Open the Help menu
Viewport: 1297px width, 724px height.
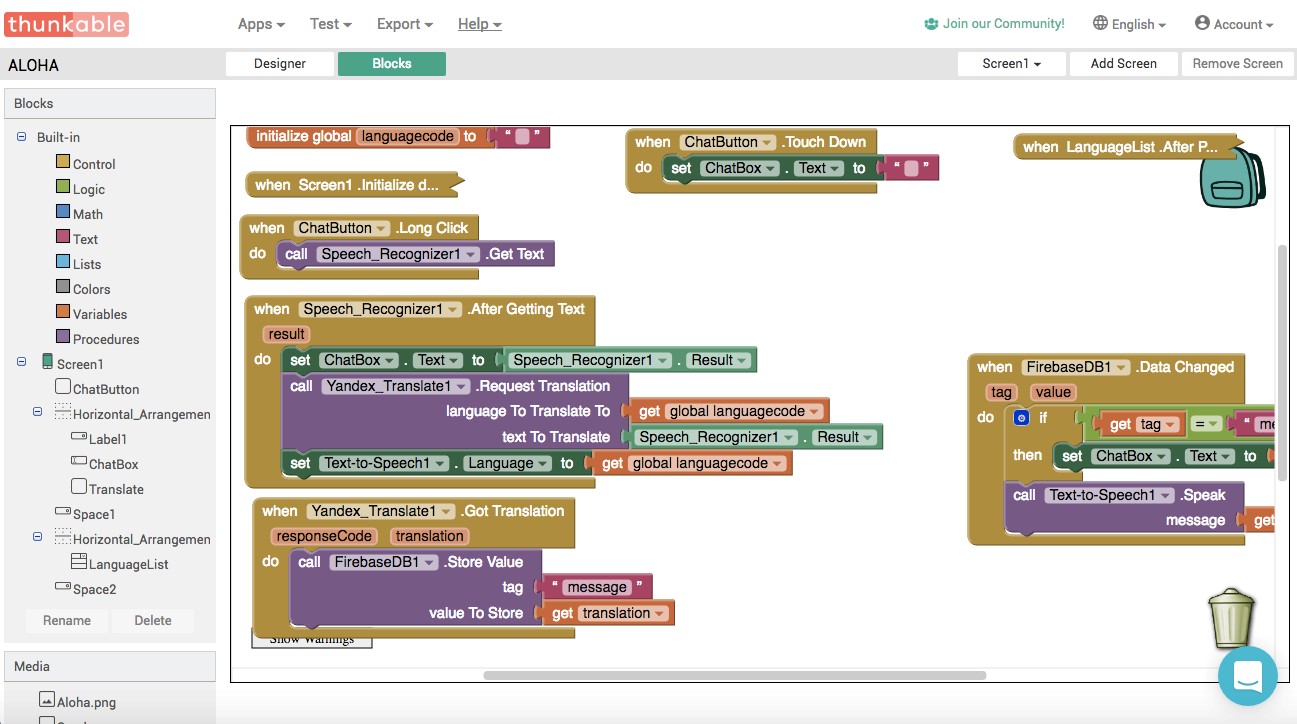[x=480, y=24]
